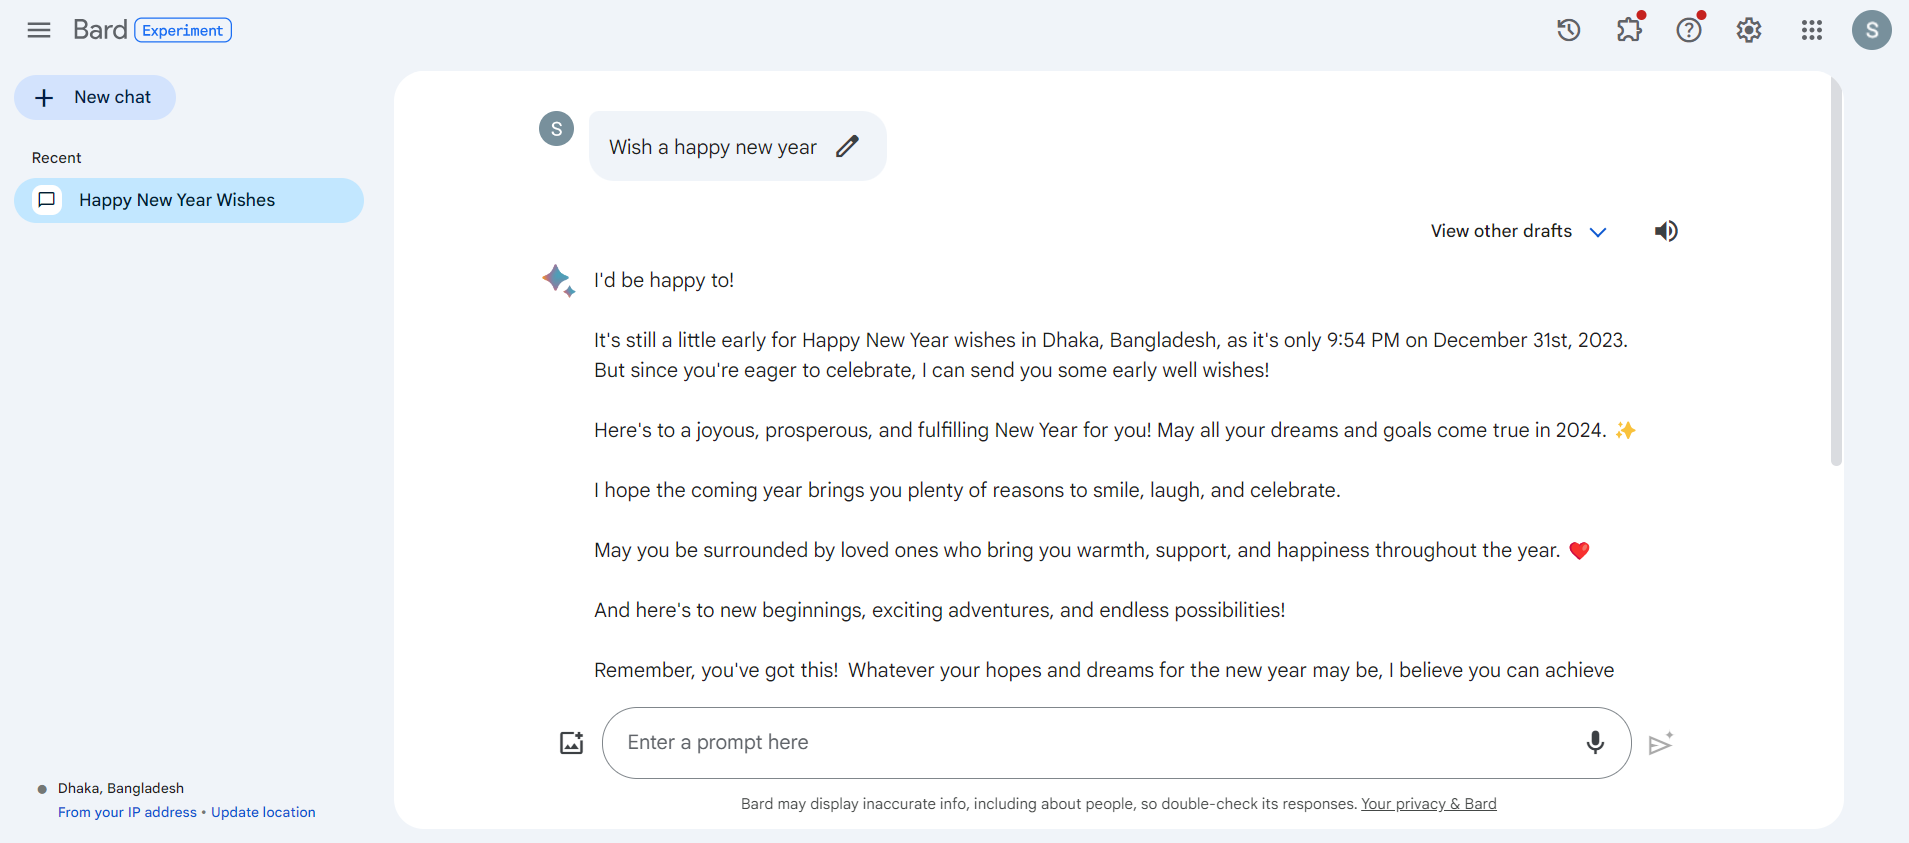Viewport: 1909px width, 843px height.
Task: Edit the 'Wish a happy new year' prompt
Action: [x=847, y=146]
